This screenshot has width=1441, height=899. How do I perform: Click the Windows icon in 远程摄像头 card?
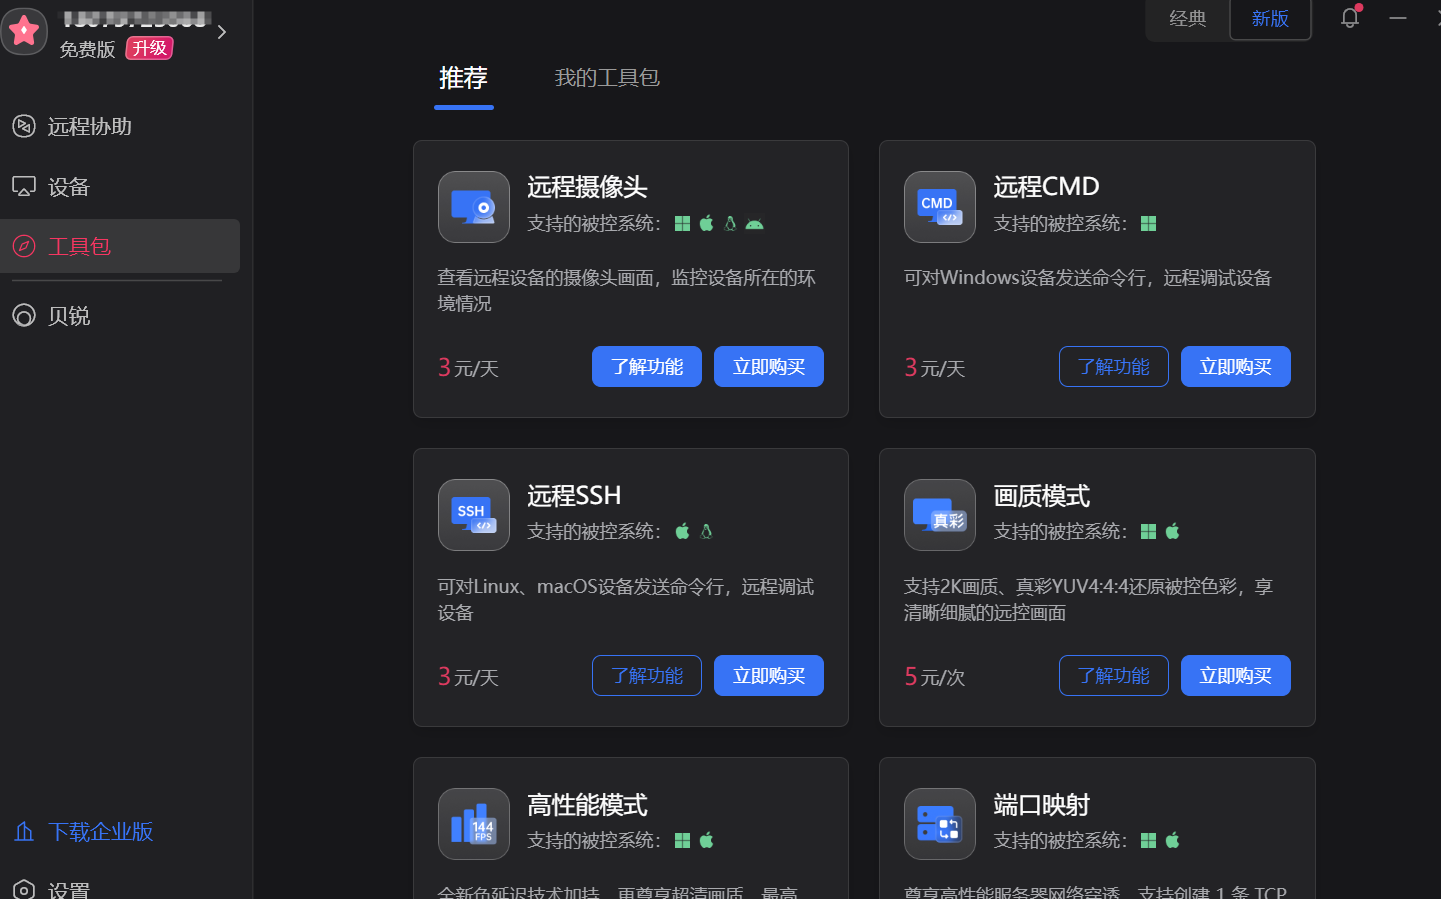point(682,224)
